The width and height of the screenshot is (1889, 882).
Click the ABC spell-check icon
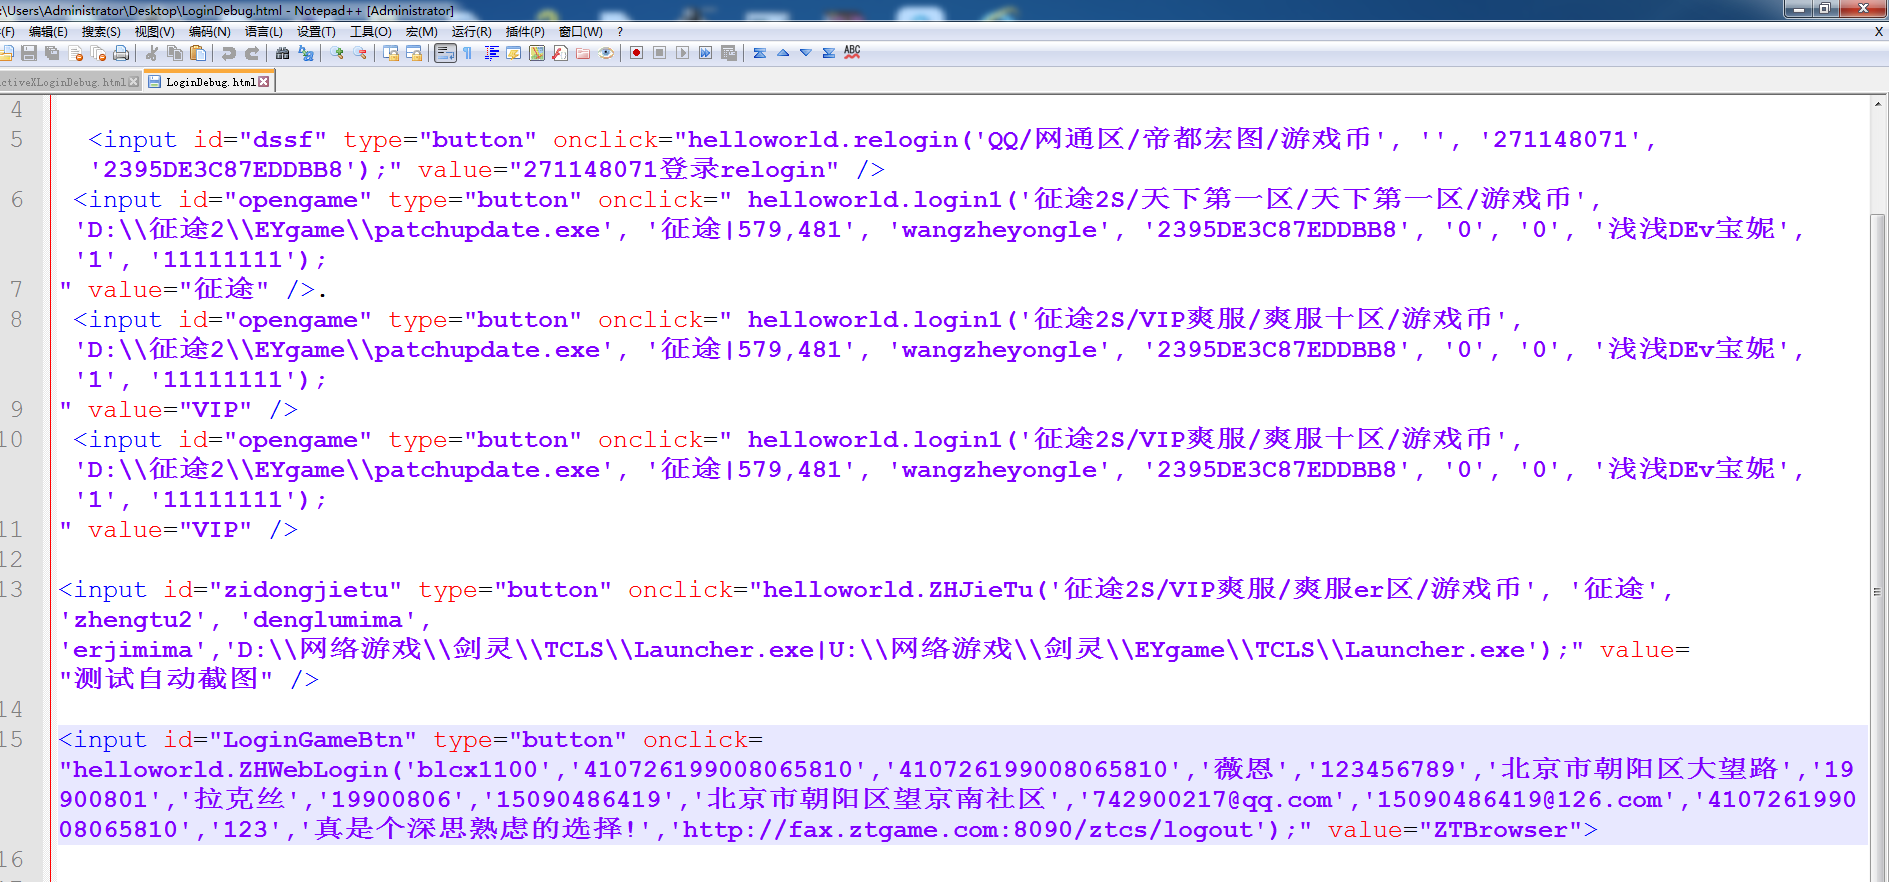tap(852, 52)
